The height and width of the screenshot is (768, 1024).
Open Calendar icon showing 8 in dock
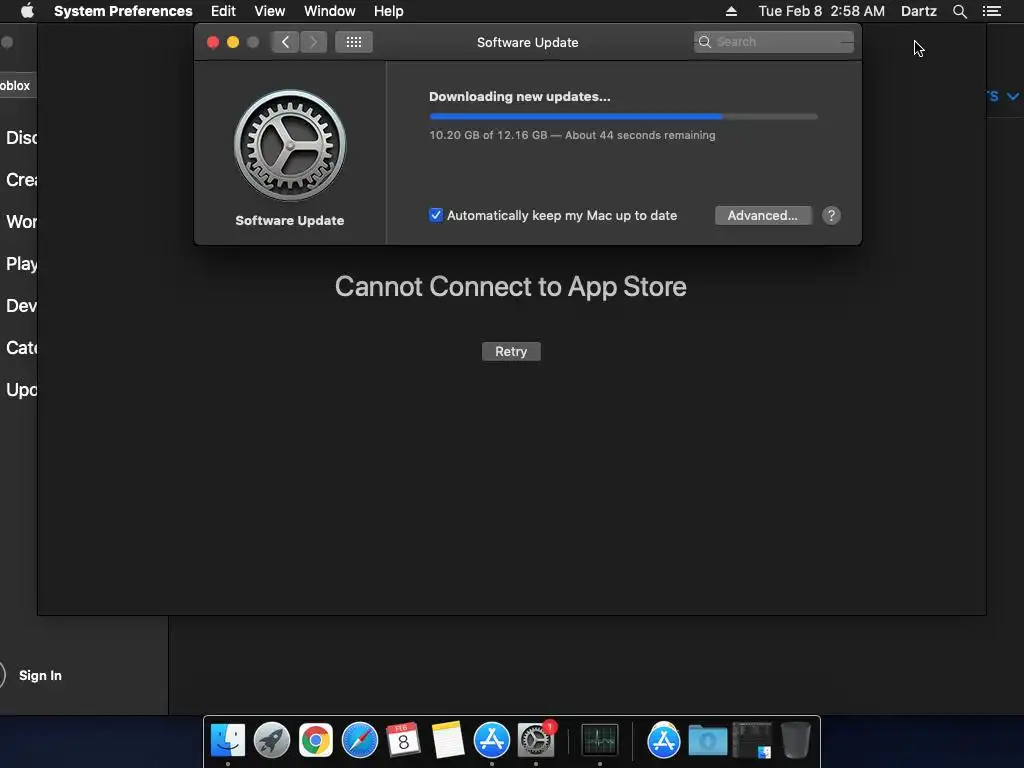403,740
